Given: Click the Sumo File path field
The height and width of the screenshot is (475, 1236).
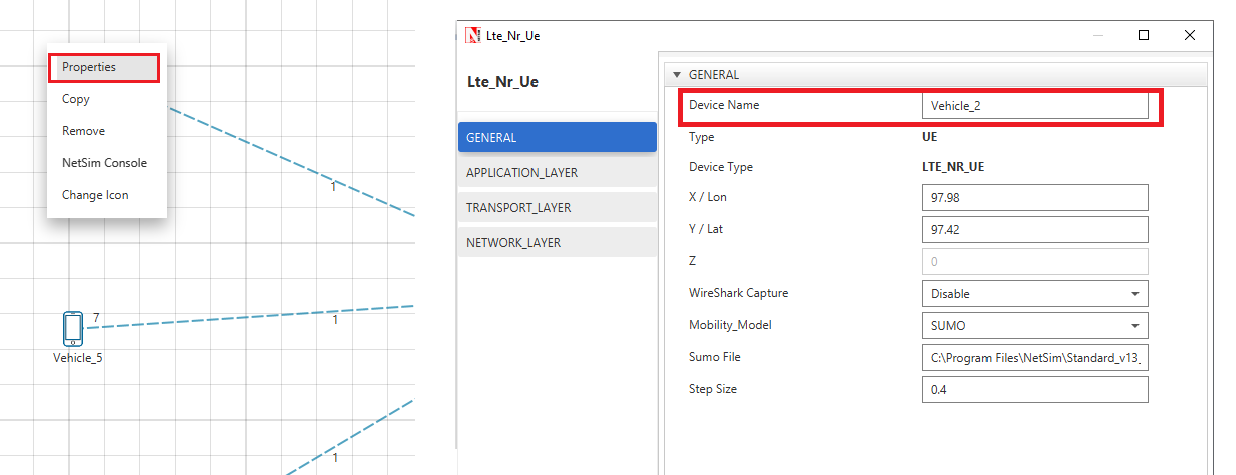Looking at the screenshot, I should (1035, 358).
